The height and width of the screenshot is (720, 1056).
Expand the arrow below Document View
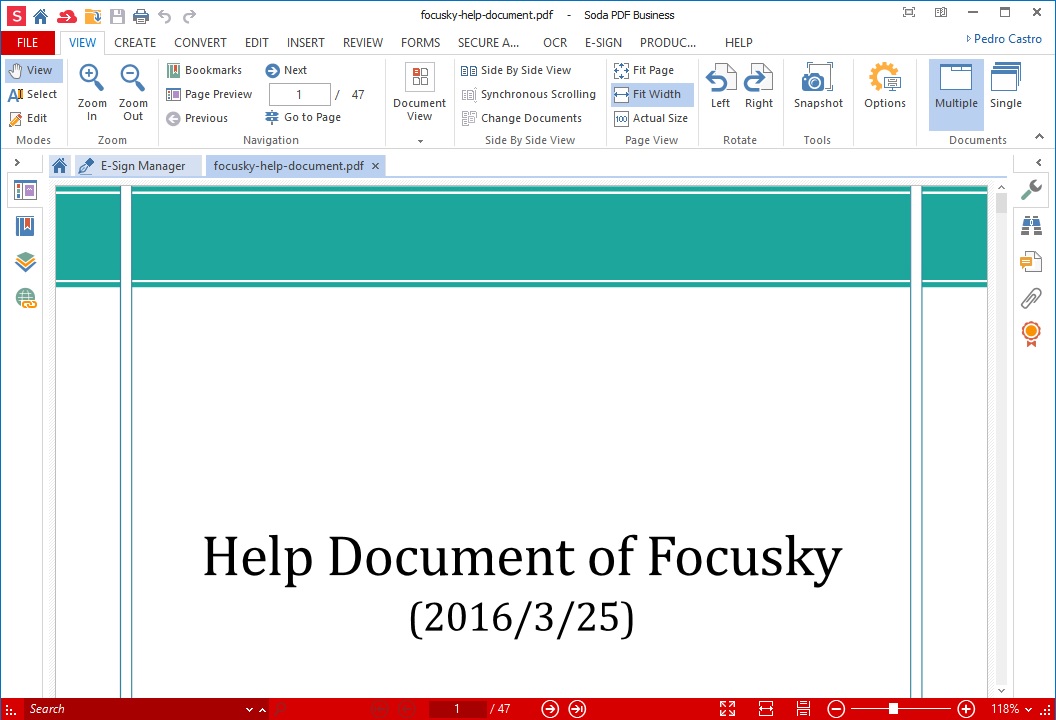(420, 141)
